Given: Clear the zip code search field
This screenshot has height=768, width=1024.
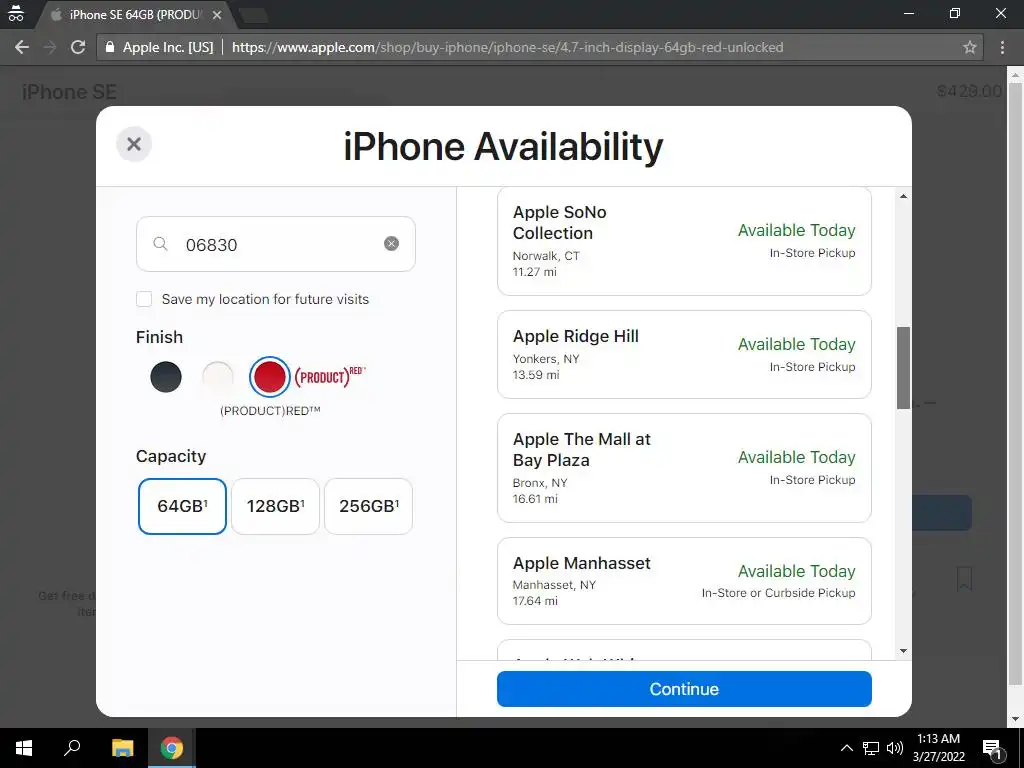Looking at the screenshot, I should (391, 244).
